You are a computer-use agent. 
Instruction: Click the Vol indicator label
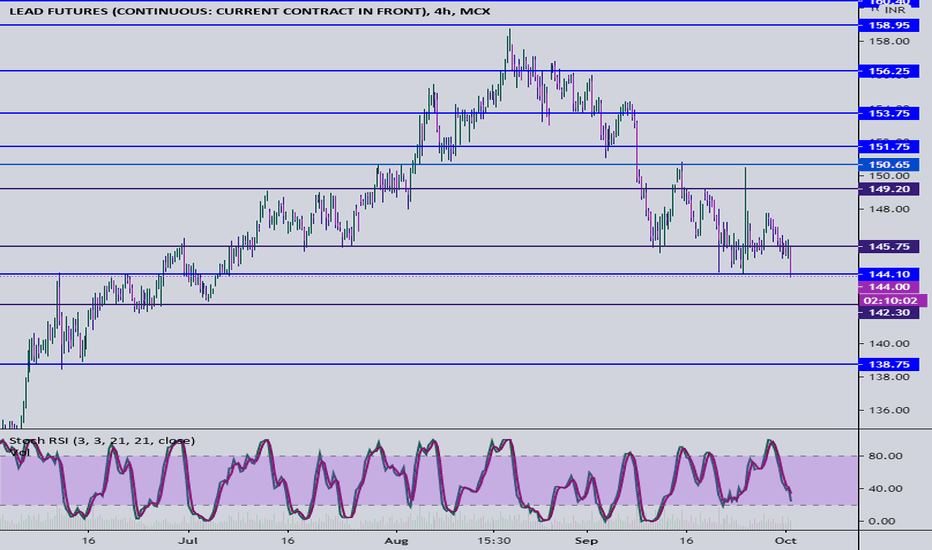pos(20,452)
